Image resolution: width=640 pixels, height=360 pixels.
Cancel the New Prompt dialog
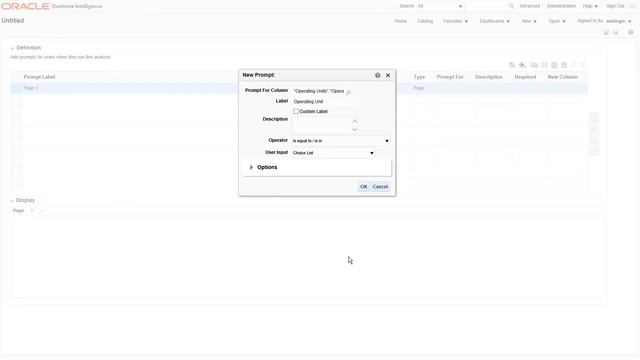[380, 187]
